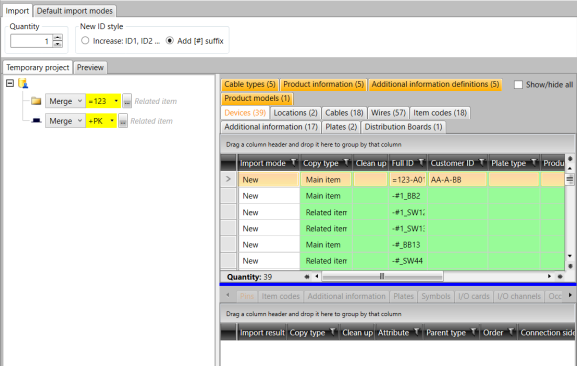The height and width of the screenshot is (366, 577).
Task: Click the location icon beside +PK
Action: click(36, 121)
